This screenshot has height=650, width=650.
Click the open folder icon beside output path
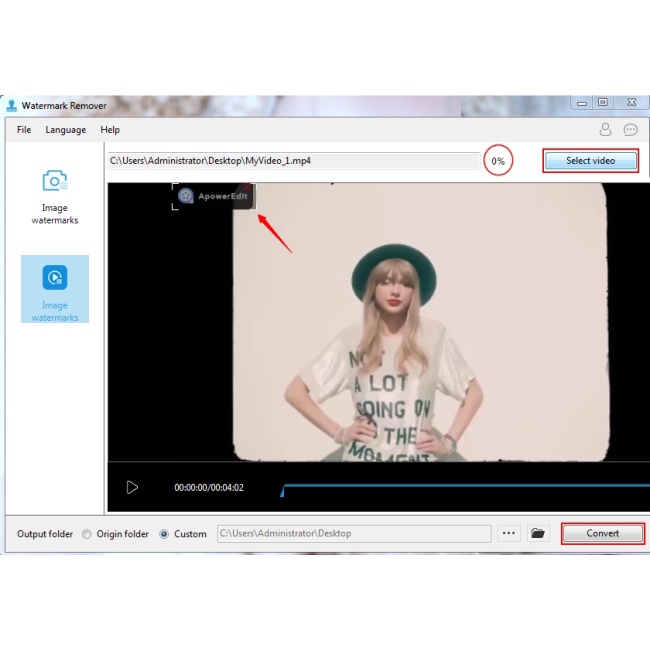(538, 534)
